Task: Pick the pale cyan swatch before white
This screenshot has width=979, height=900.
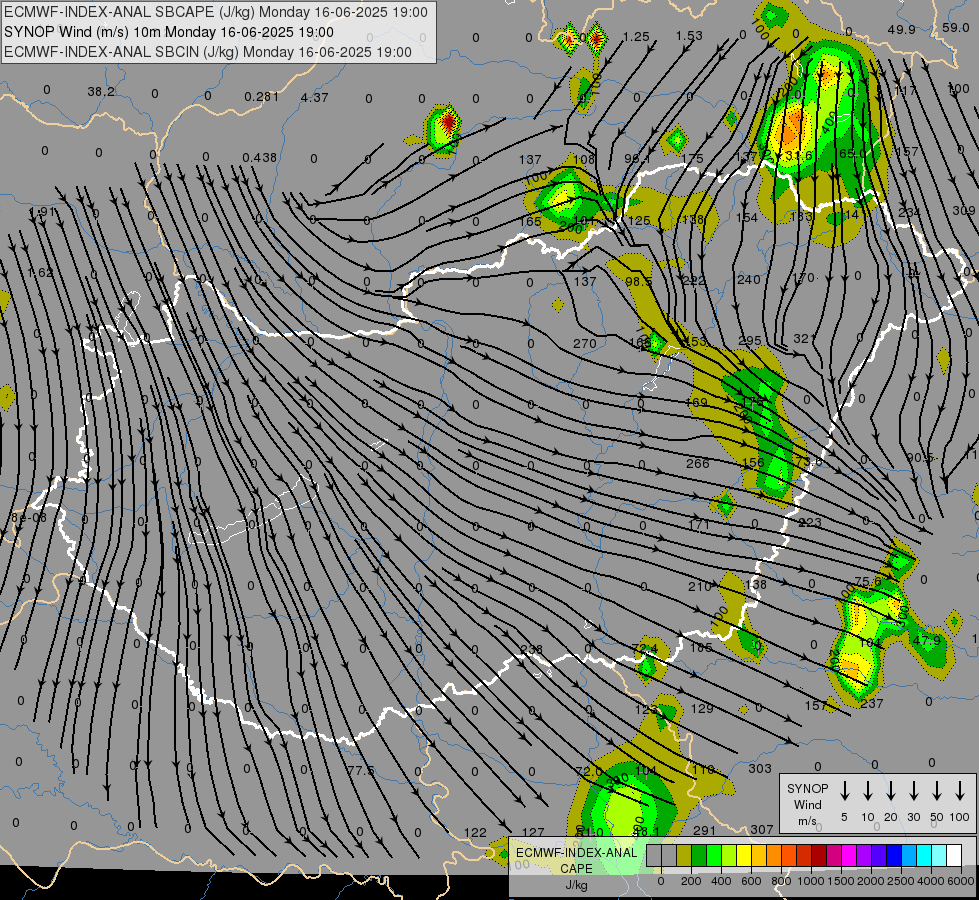Action: coord(938,856)
